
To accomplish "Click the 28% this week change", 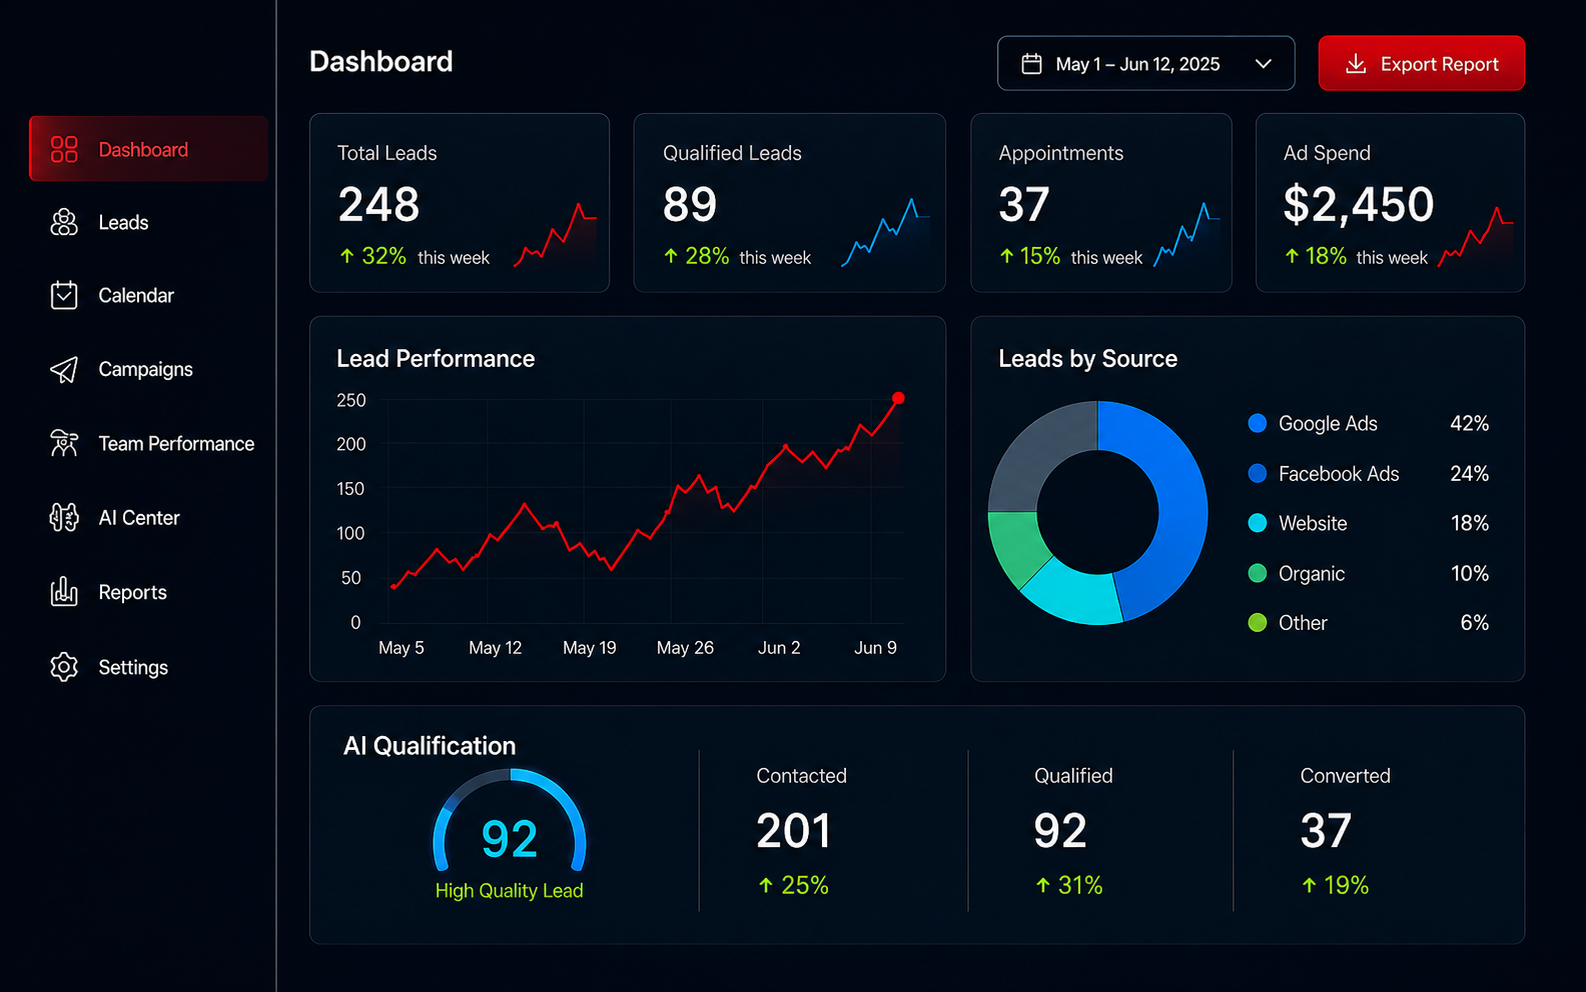I will tap(738, 257).
